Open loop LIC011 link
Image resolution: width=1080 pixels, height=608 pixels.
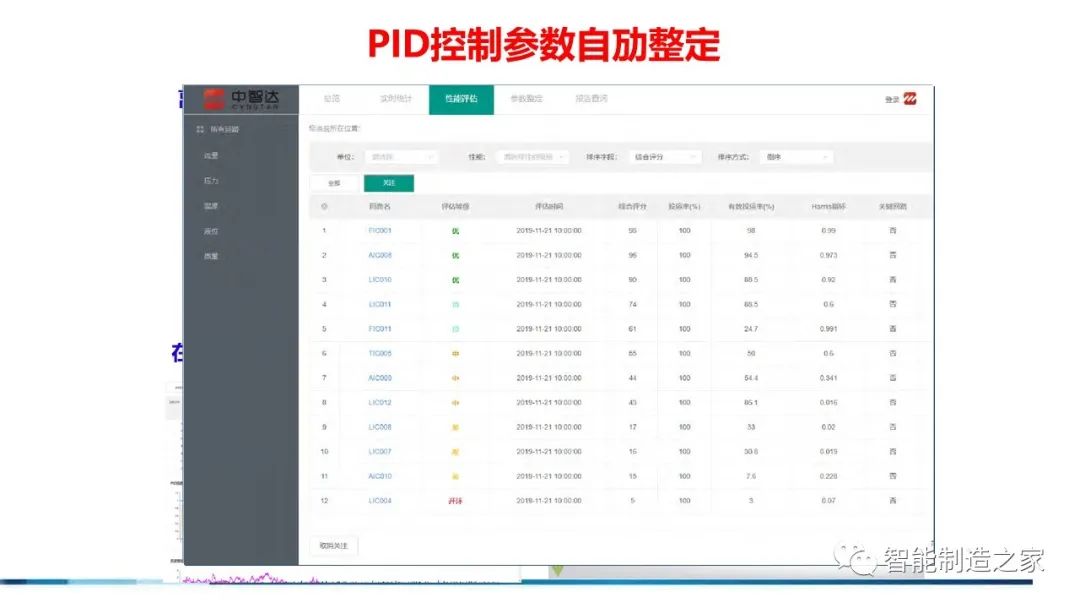click(380, 304)
